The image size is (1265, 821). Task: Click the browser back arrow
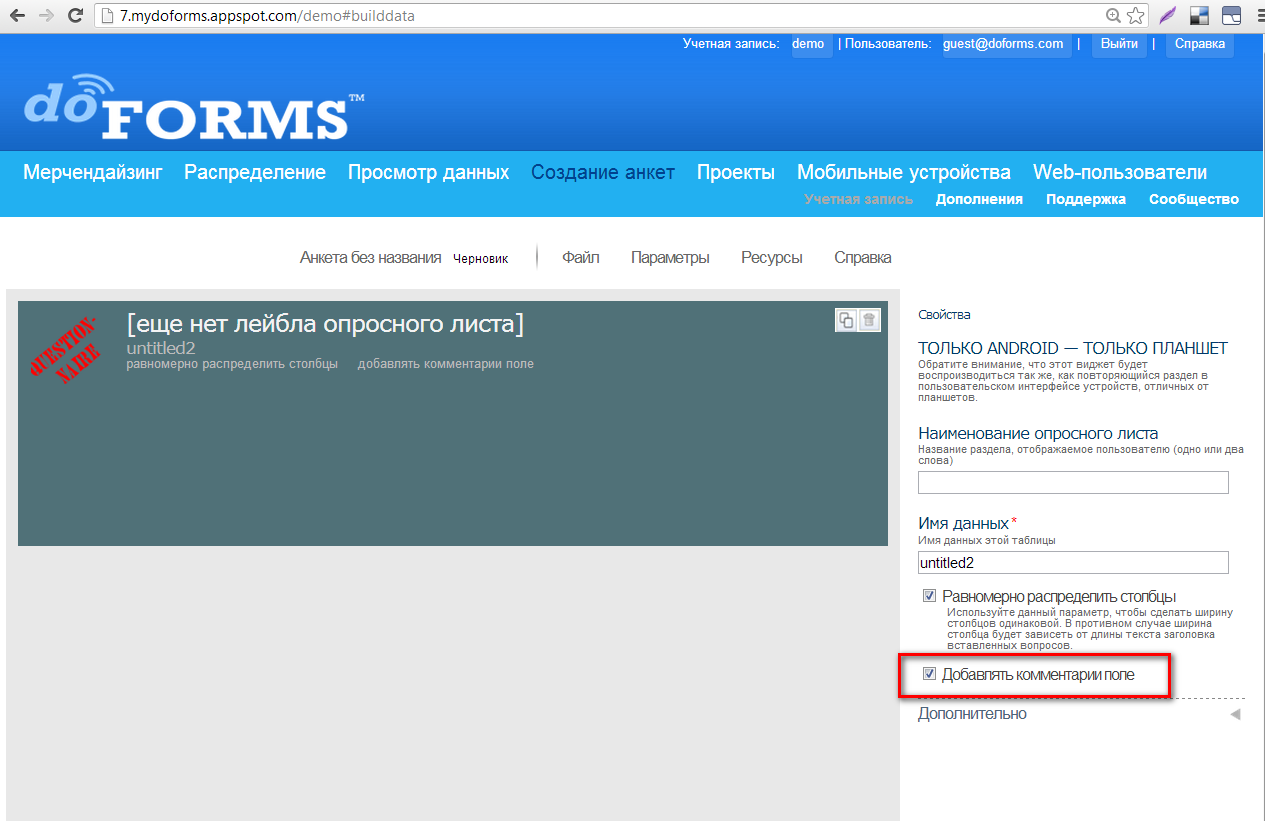tap(17, 15)
